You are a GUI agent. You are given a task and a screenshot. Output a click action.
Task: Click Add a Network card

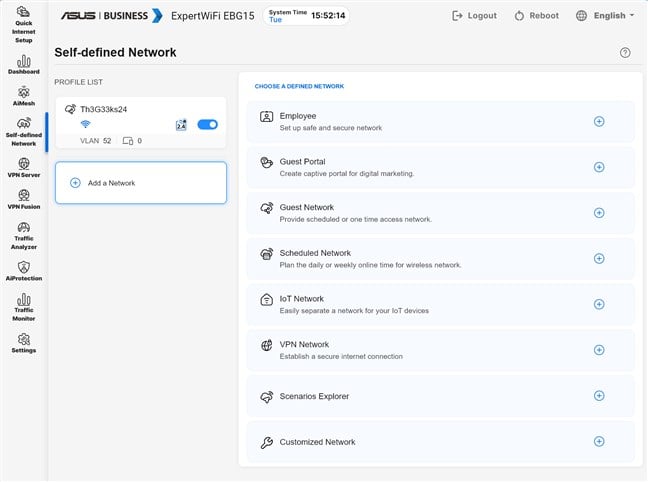(140, 183)
